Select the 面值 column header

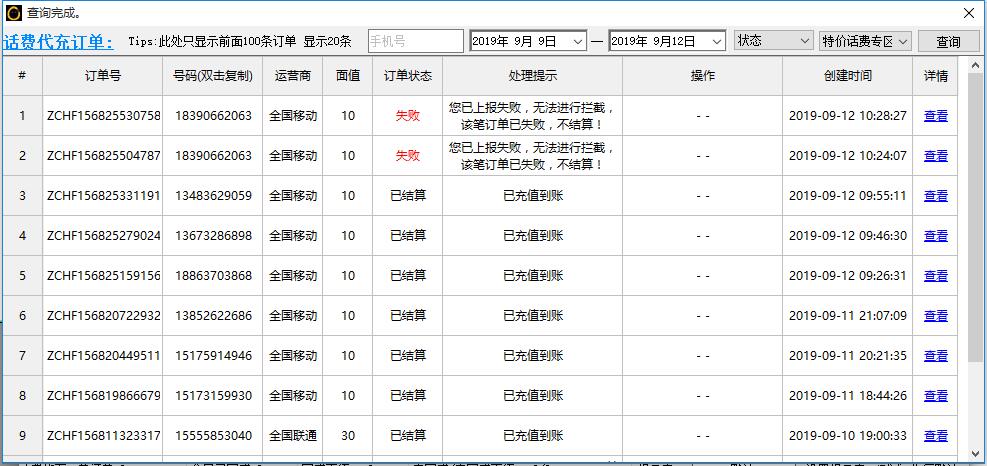click(x=347, y=76)
